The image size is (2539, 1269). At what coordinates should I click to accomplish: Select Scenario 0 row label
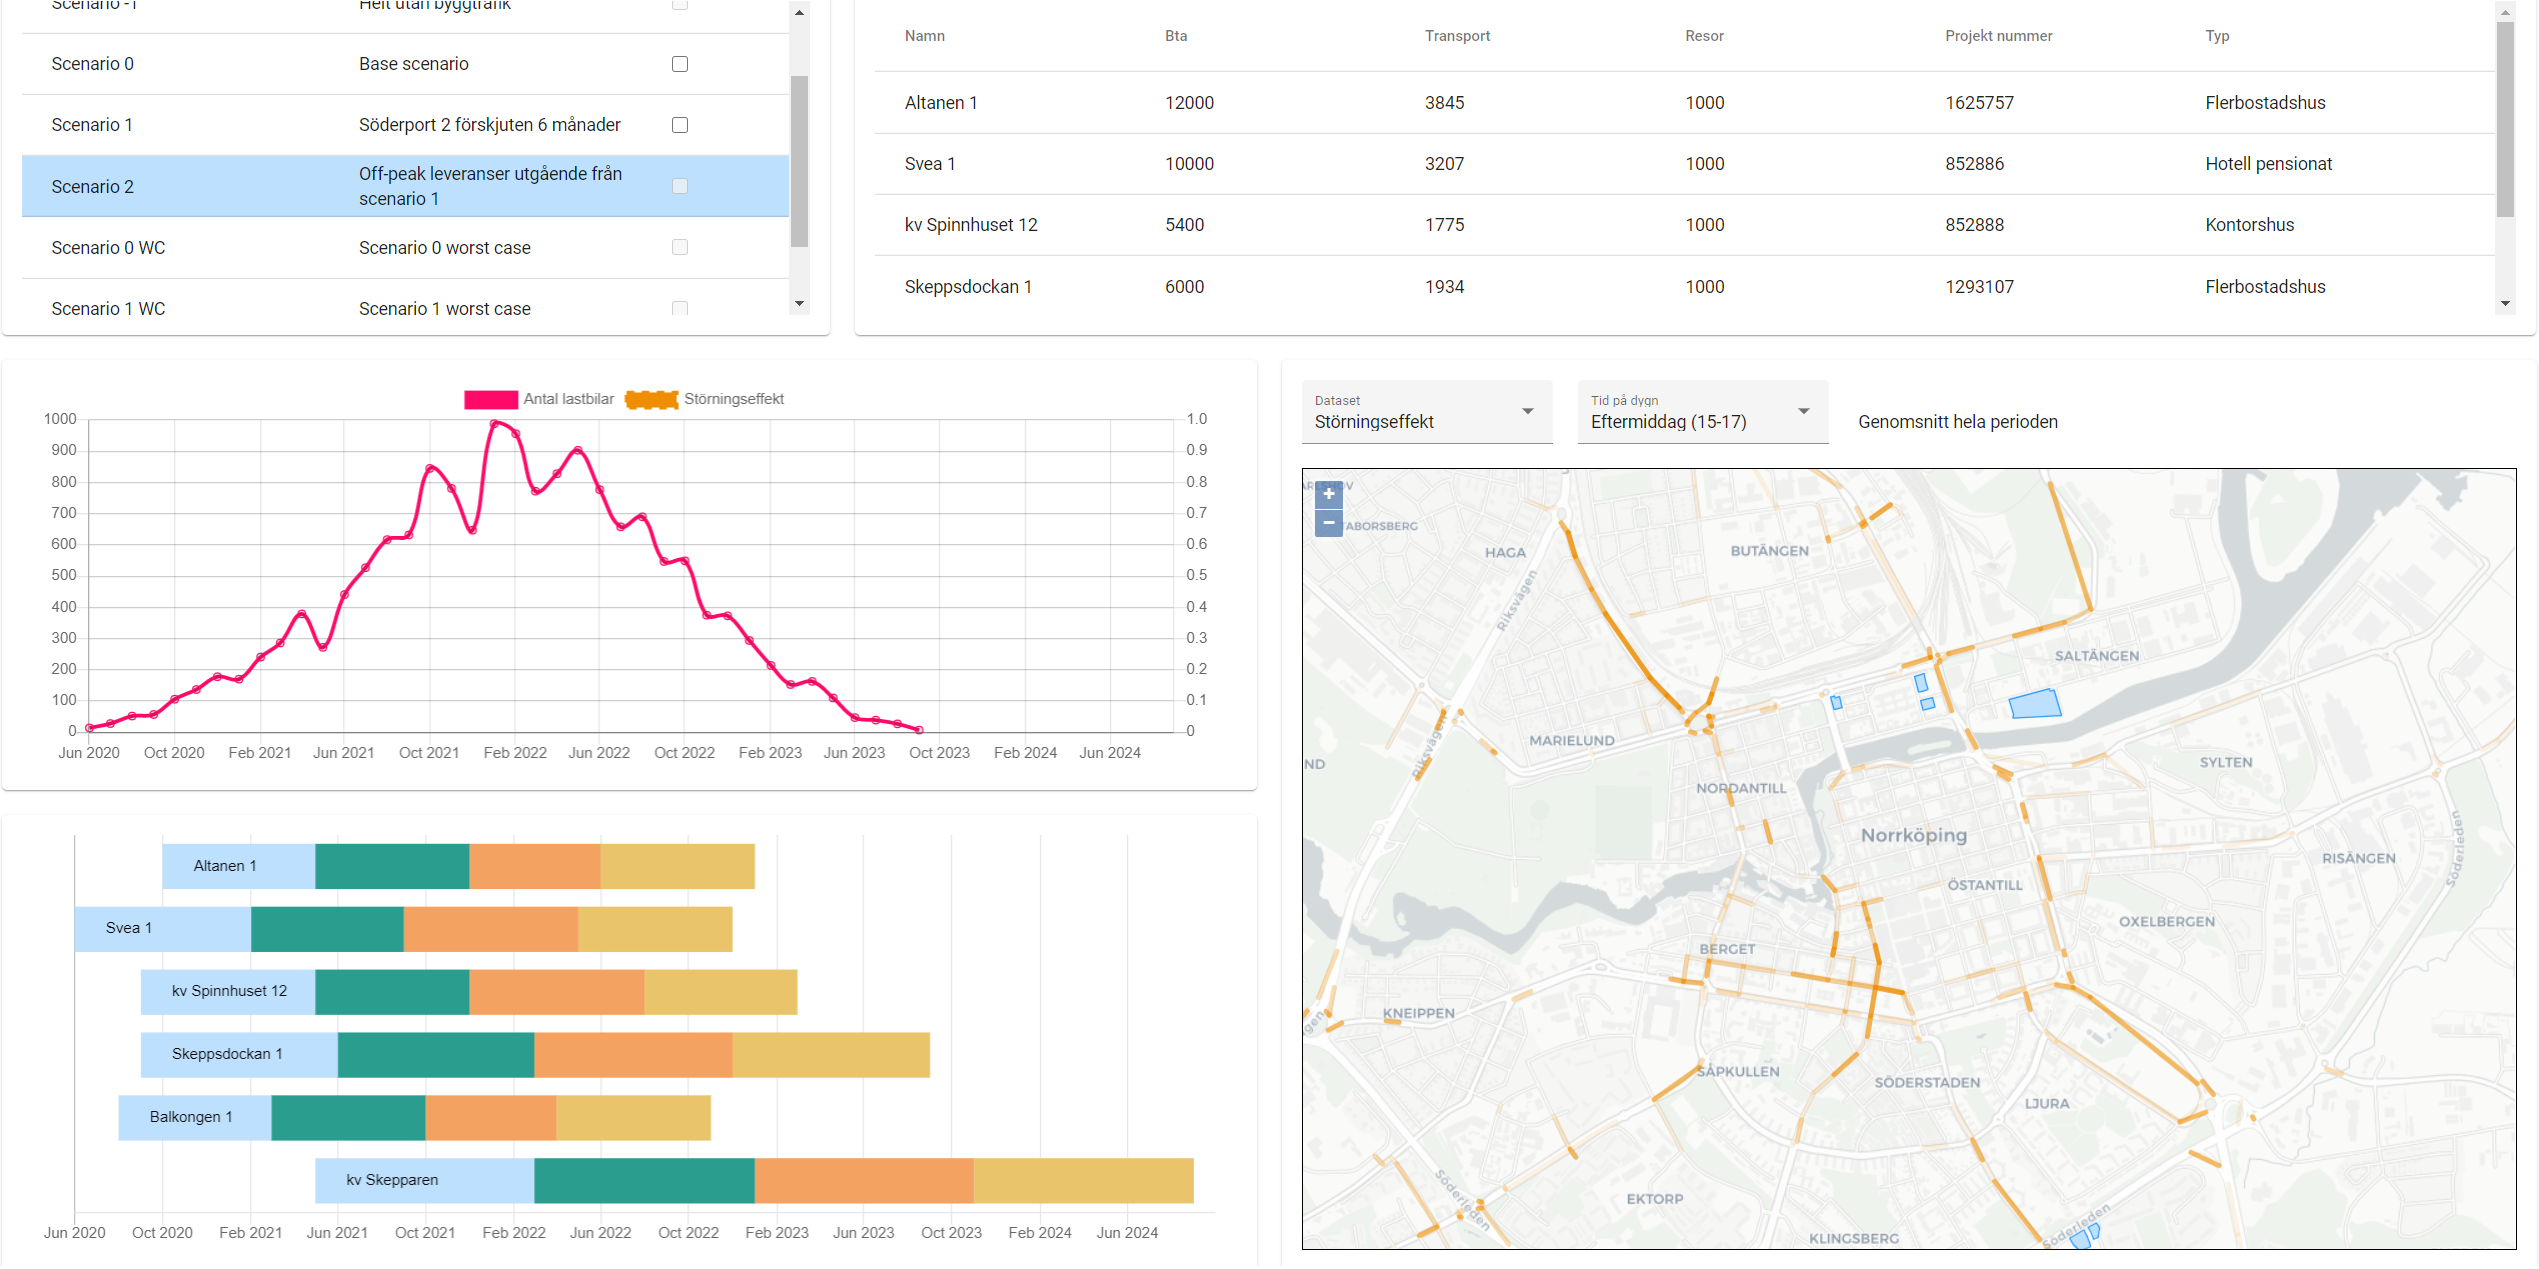point(93,64)
